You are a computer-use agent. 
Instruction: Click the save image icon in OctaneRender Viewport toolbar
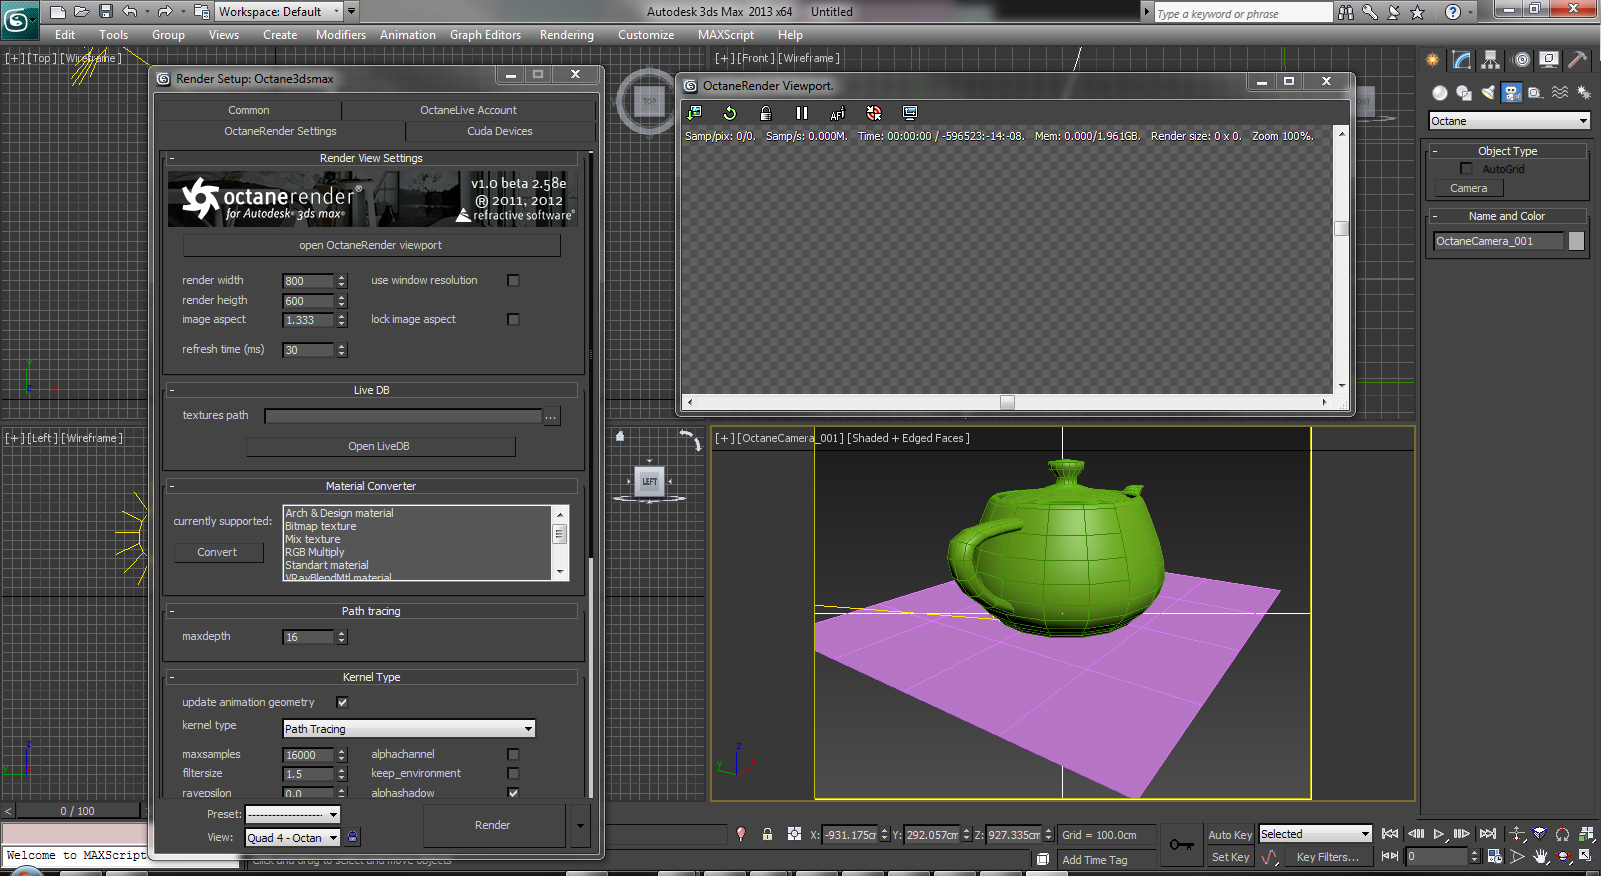point(695,113)
